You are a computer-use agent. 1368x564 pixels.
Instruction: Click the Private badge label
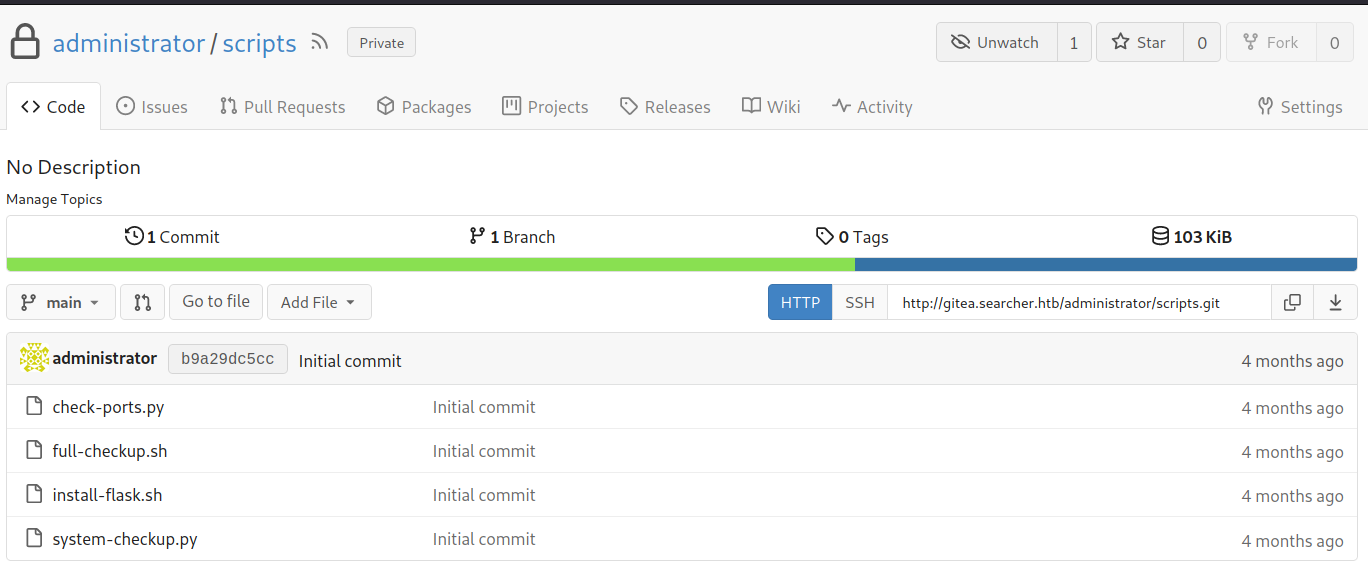[x=382, y=43]
